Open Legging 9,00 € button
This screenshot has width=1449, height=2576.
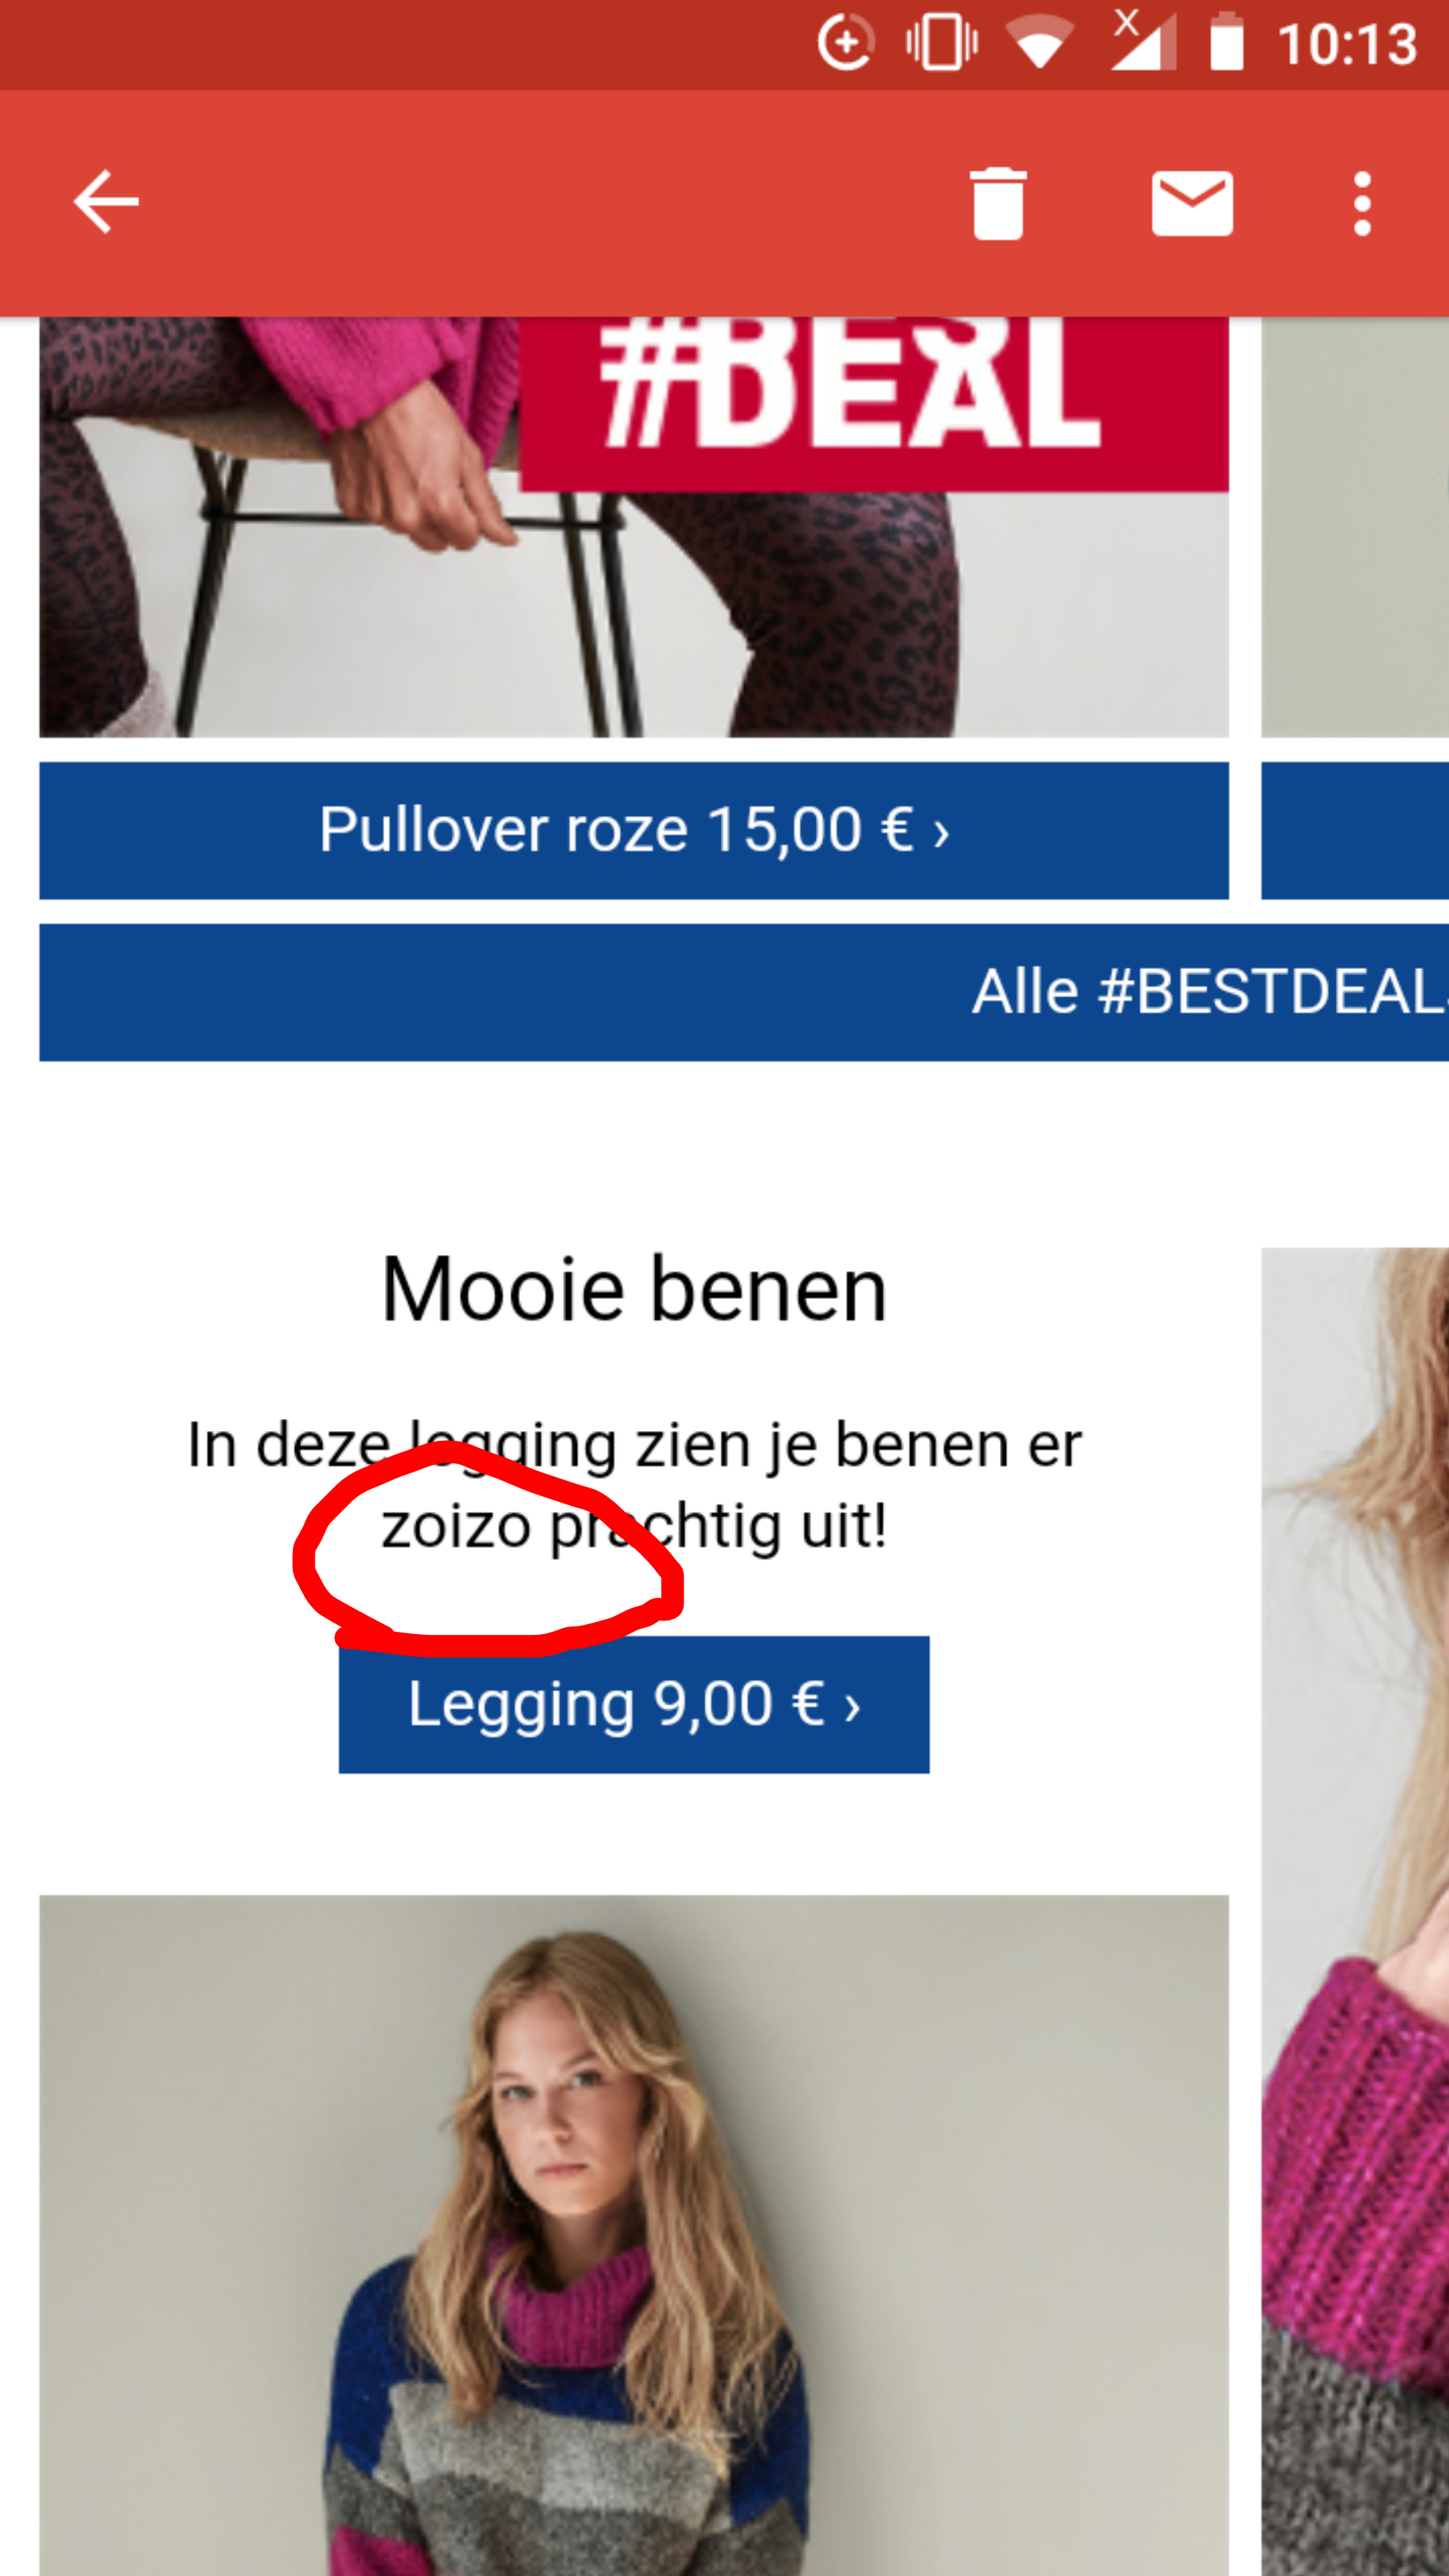point(634,1704)
